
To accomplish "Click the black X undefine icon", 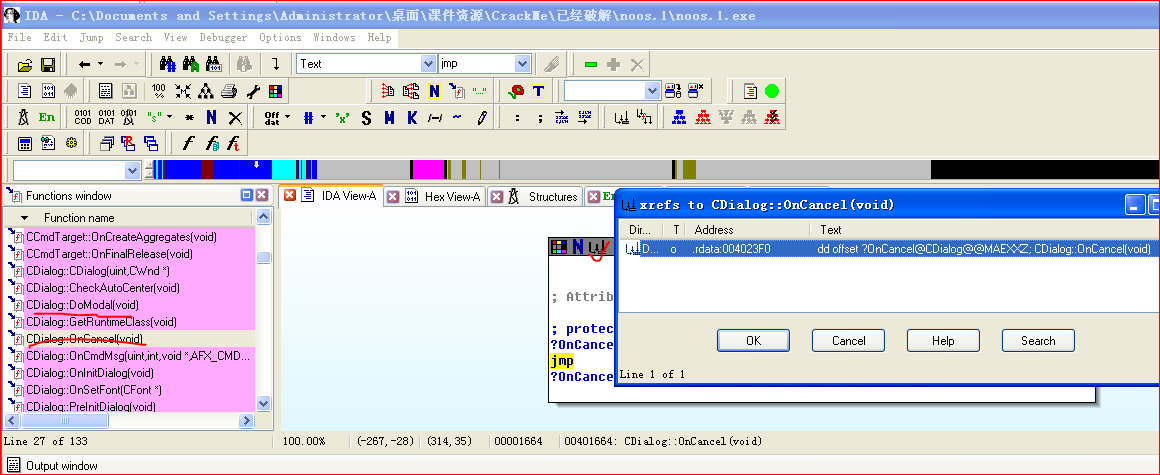I will pos(235,117).
